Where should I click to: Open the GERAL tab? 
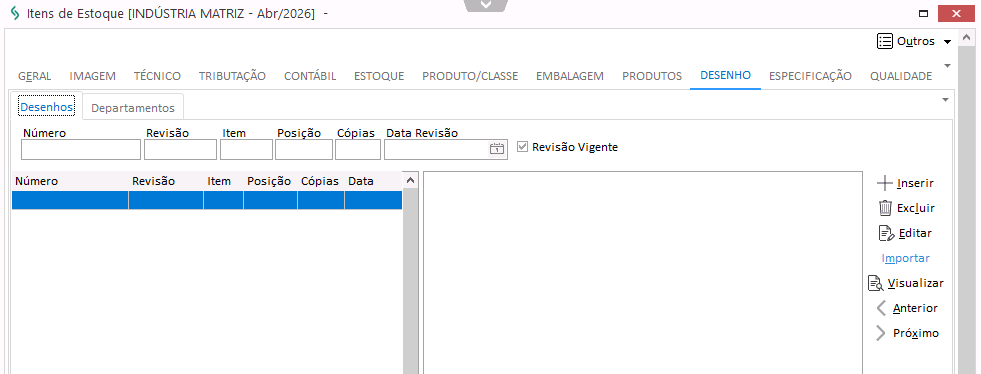point(34,76)
